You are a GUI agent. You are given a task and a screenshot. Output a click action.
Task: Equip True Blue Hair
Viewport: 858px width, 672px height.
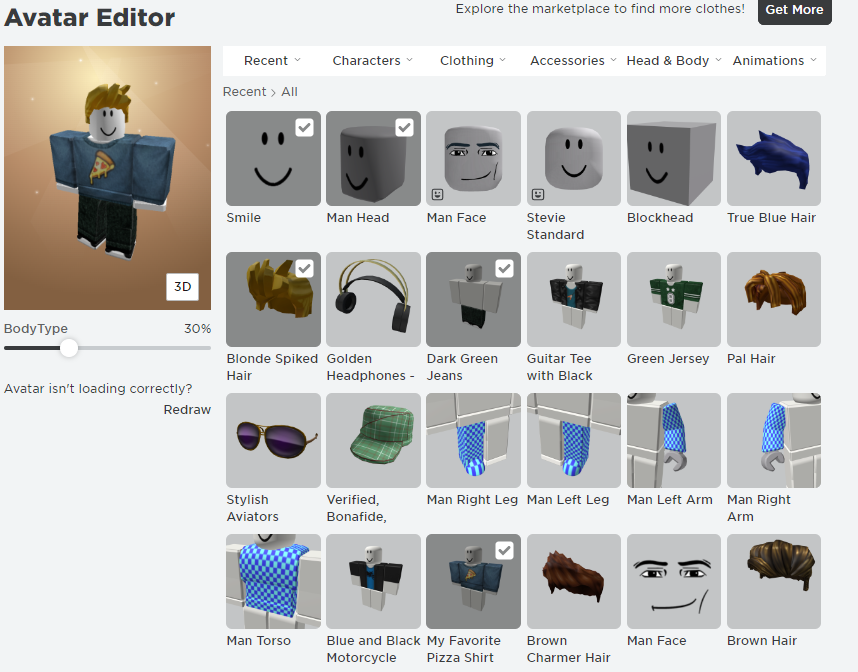click(774, 159)
